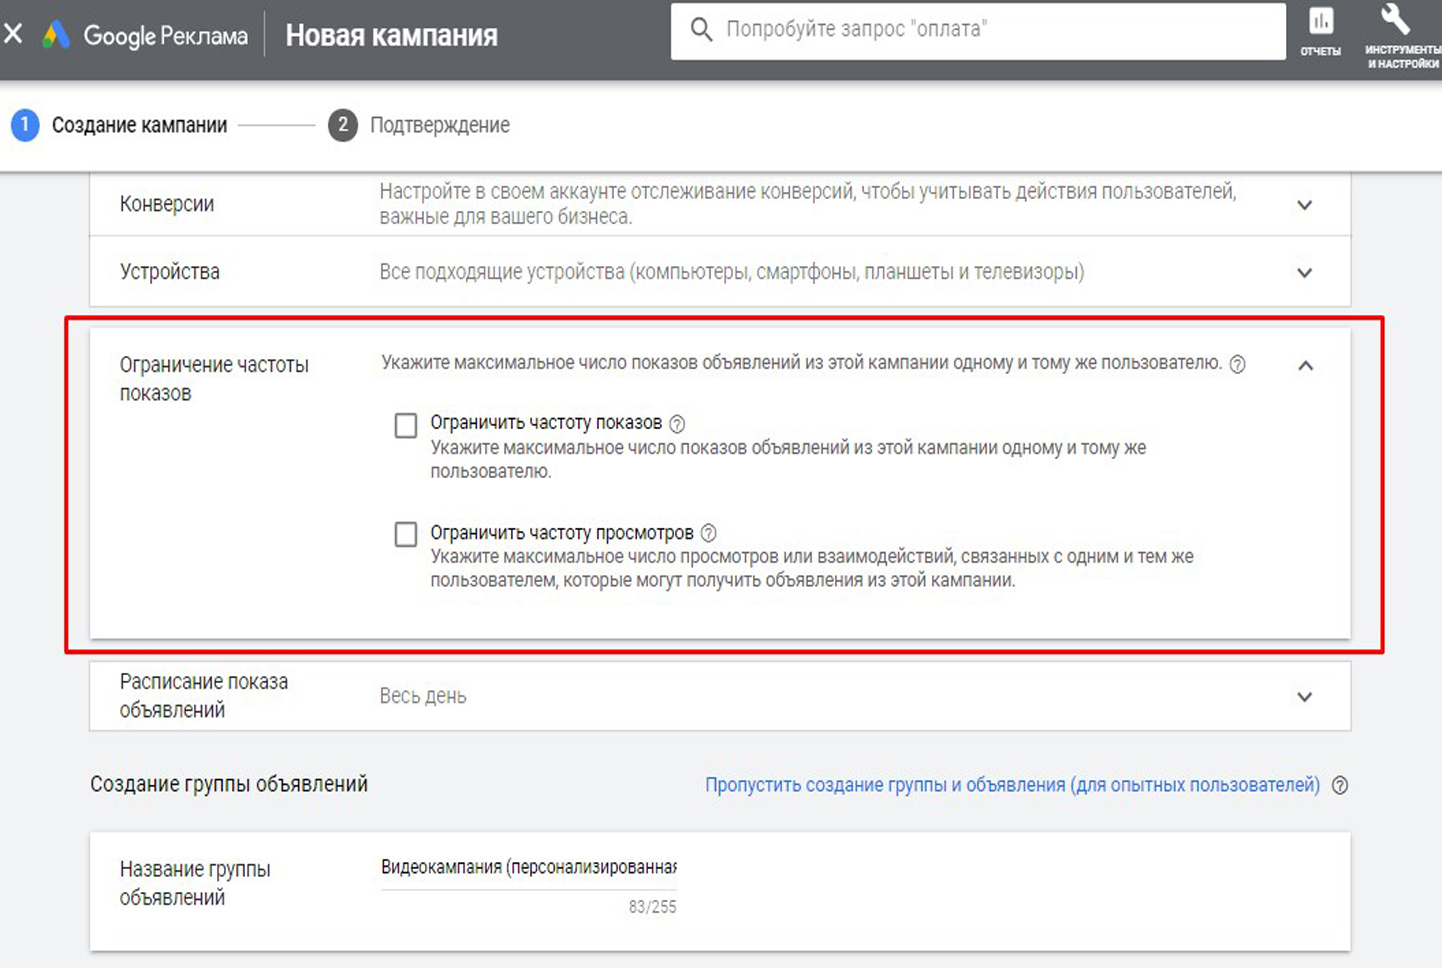
Task: Close the new campaign editor with X
Action: pyautogui.click(x=13, y=34)
